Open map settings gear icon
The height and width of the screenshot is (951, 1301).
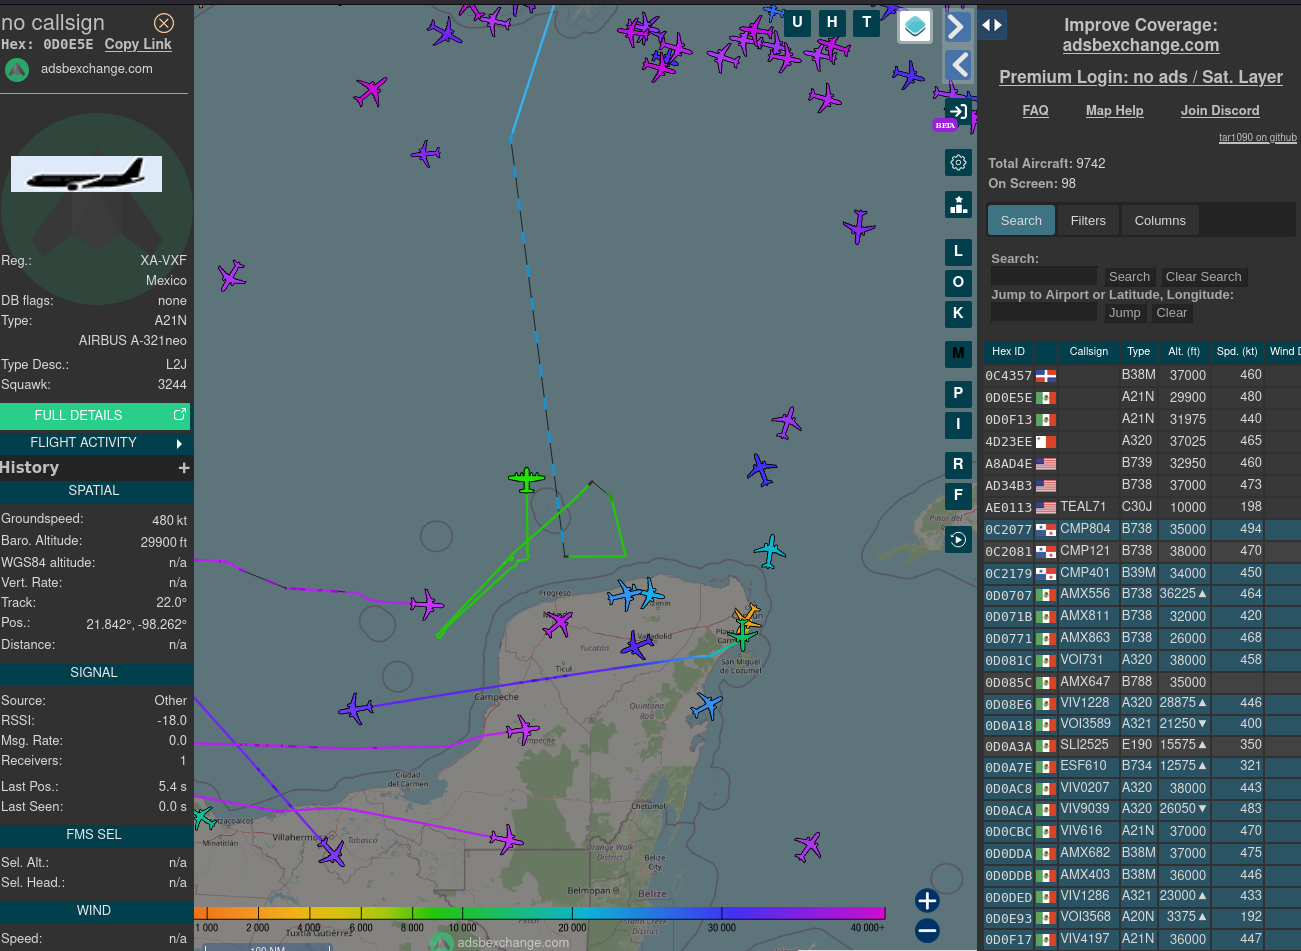click(958, 162)
